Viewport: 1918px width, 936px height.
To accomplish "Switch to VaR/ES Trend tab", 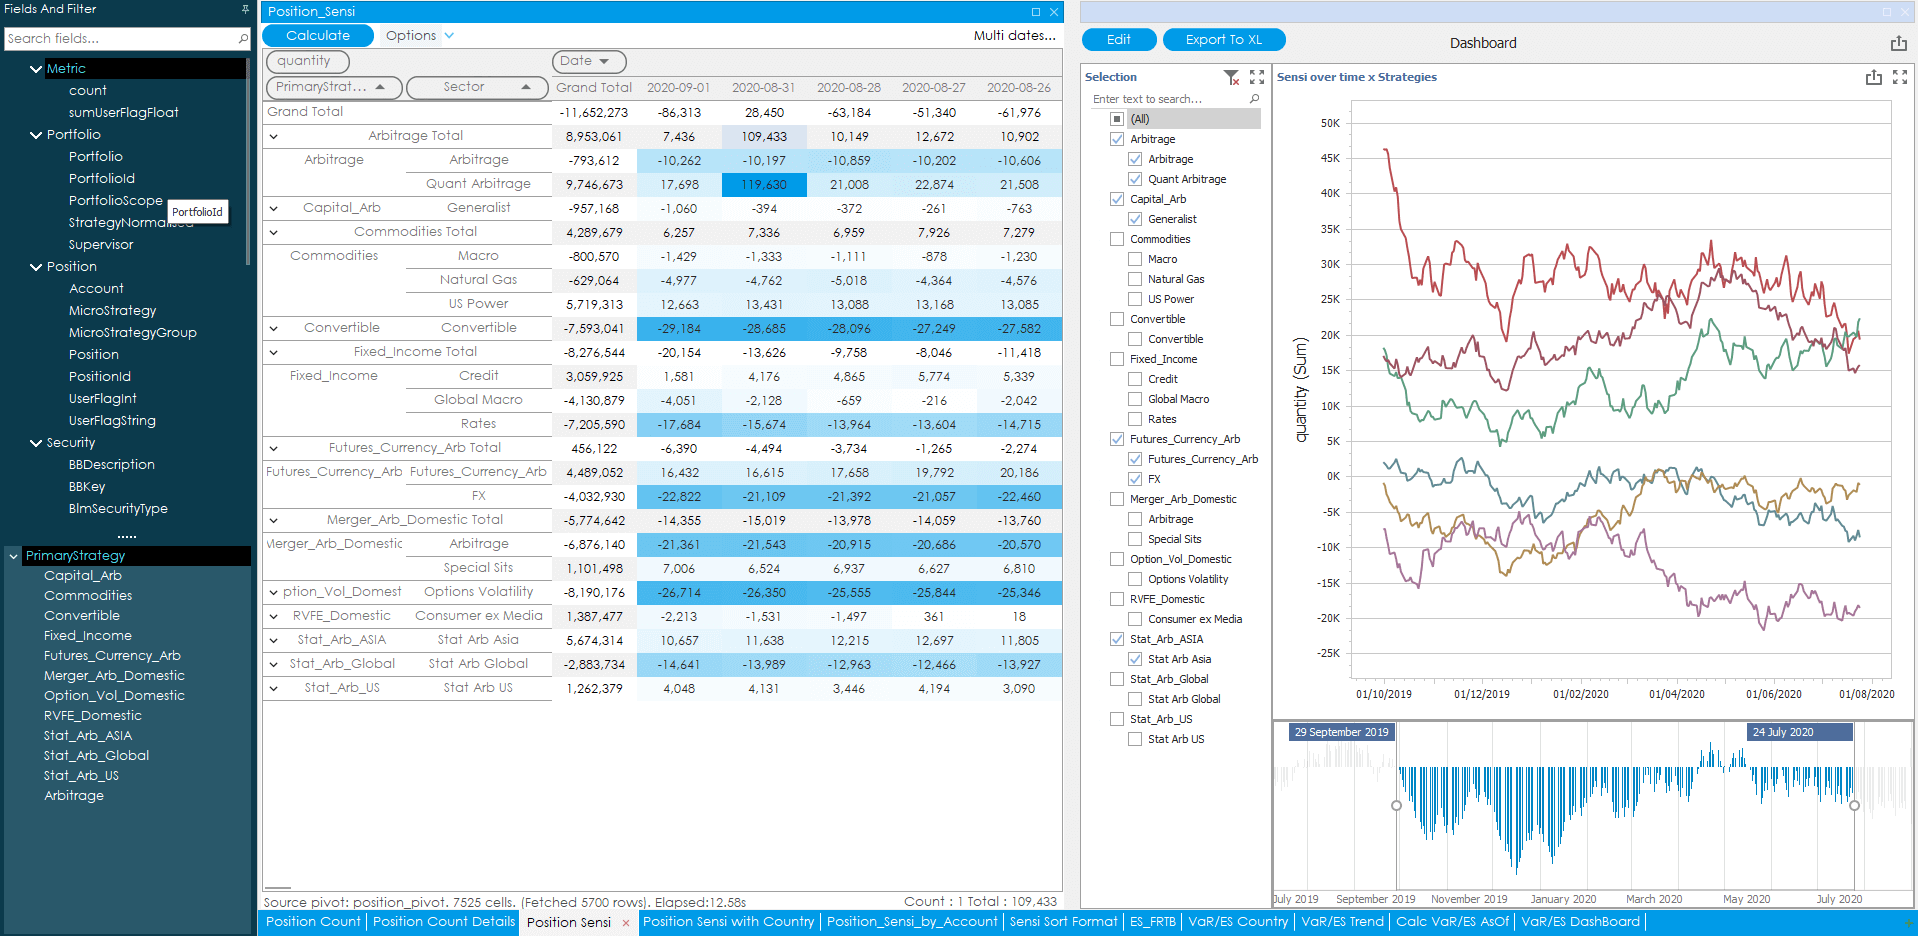I will pos(1342,922).
